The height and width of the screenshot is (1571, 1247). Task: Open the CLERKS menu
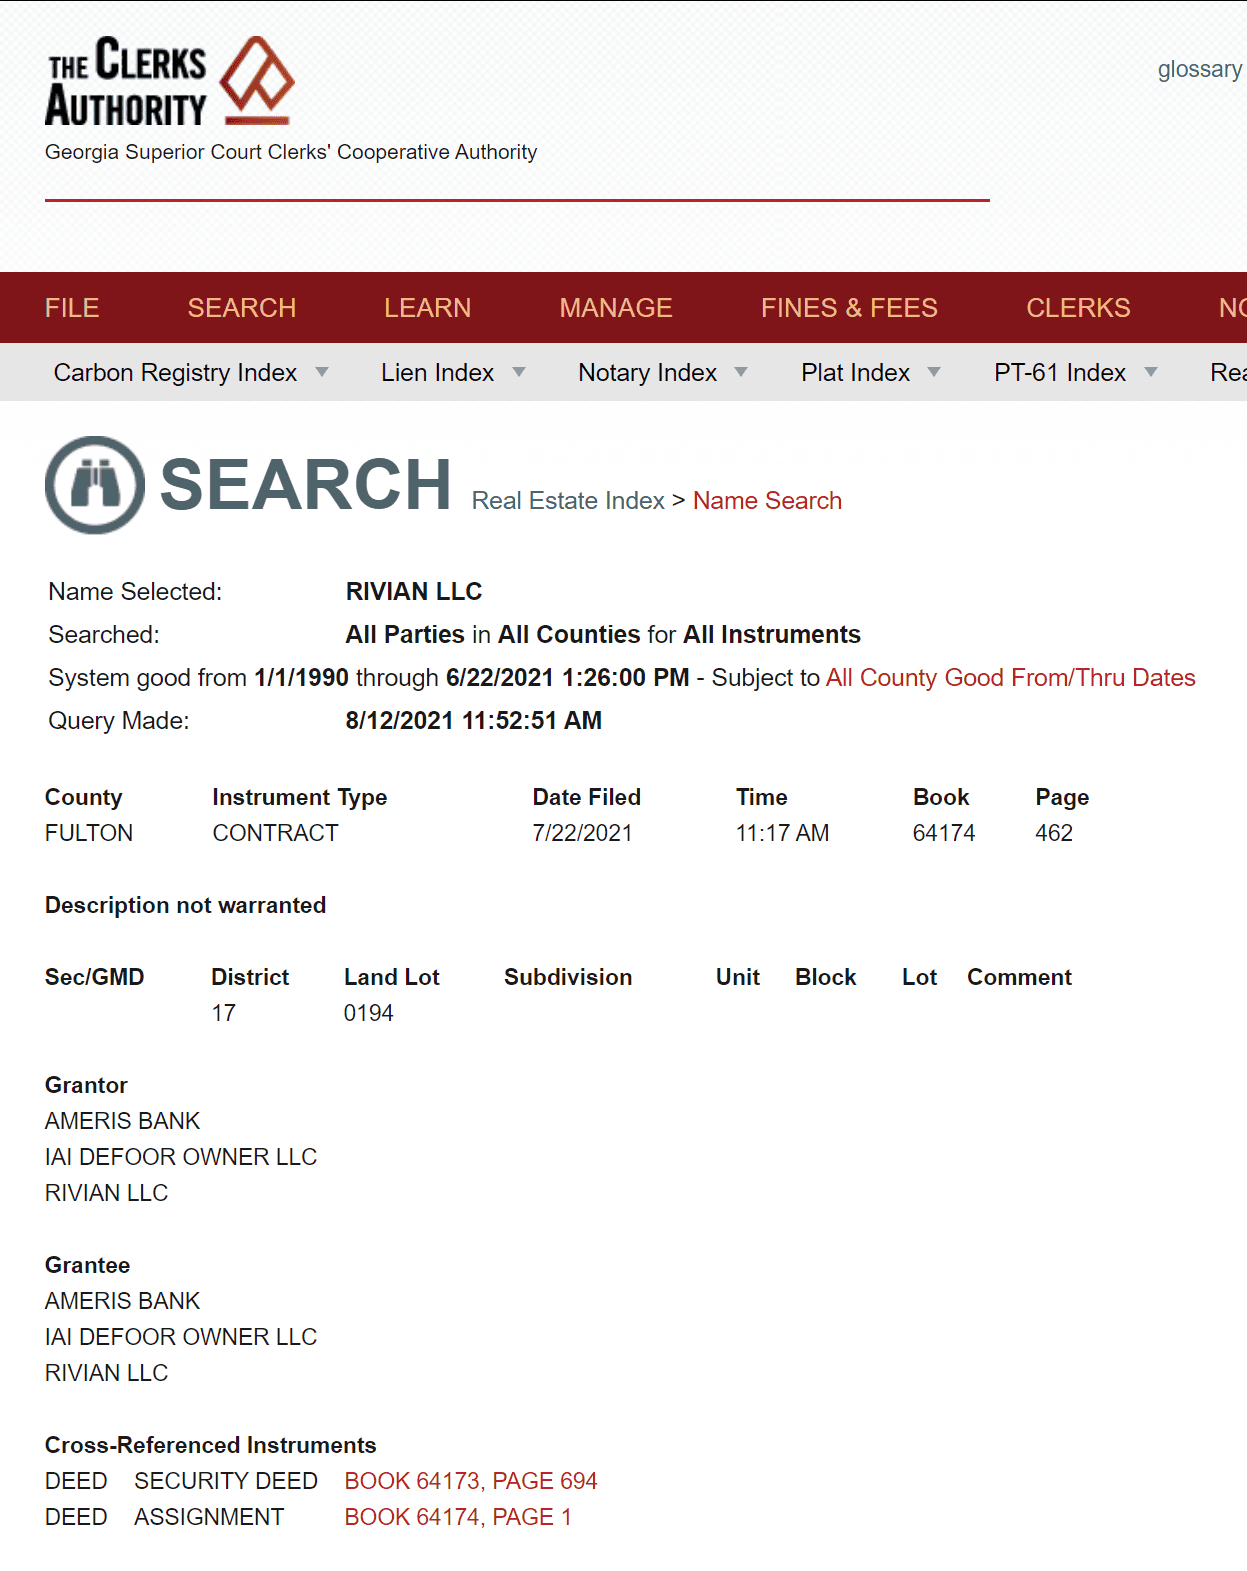click(1078, 308)
